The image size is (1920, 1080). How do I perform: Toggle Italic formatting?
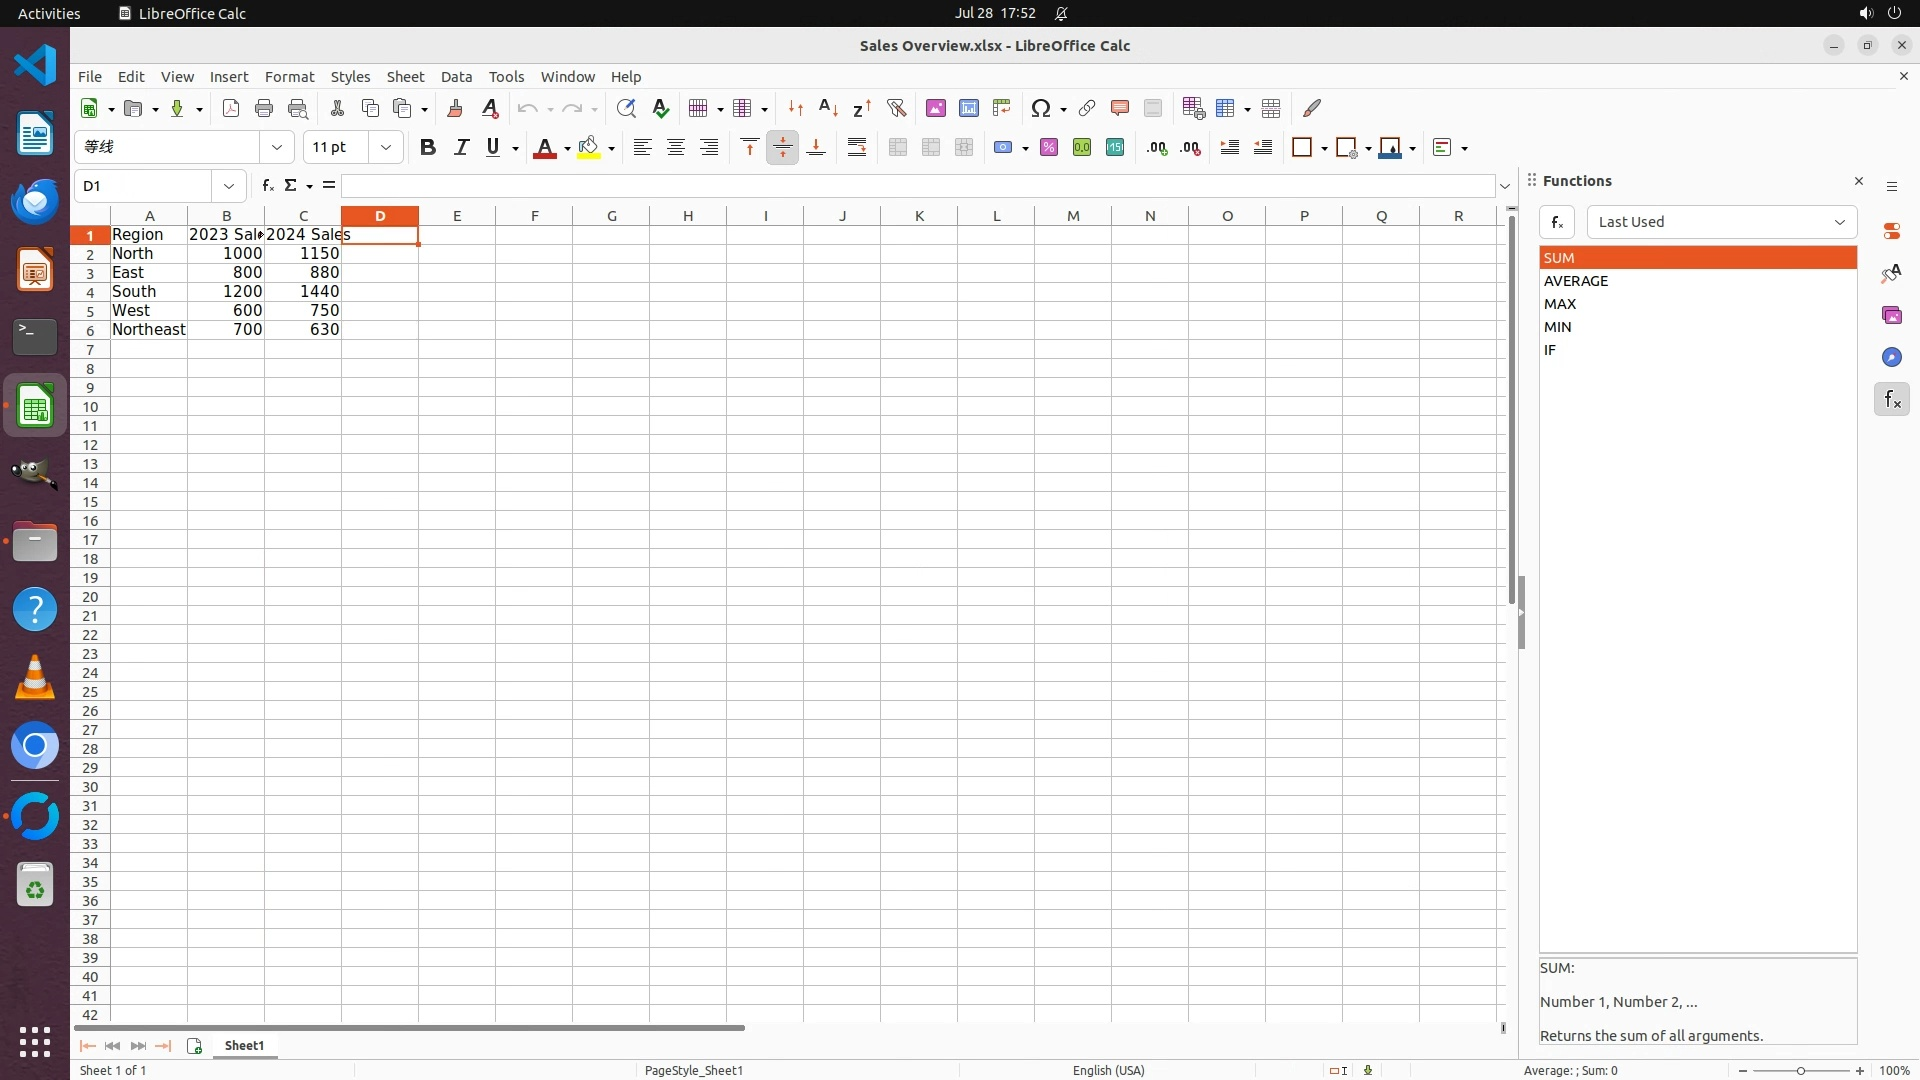pyautogui.click(x=461, y=148)
